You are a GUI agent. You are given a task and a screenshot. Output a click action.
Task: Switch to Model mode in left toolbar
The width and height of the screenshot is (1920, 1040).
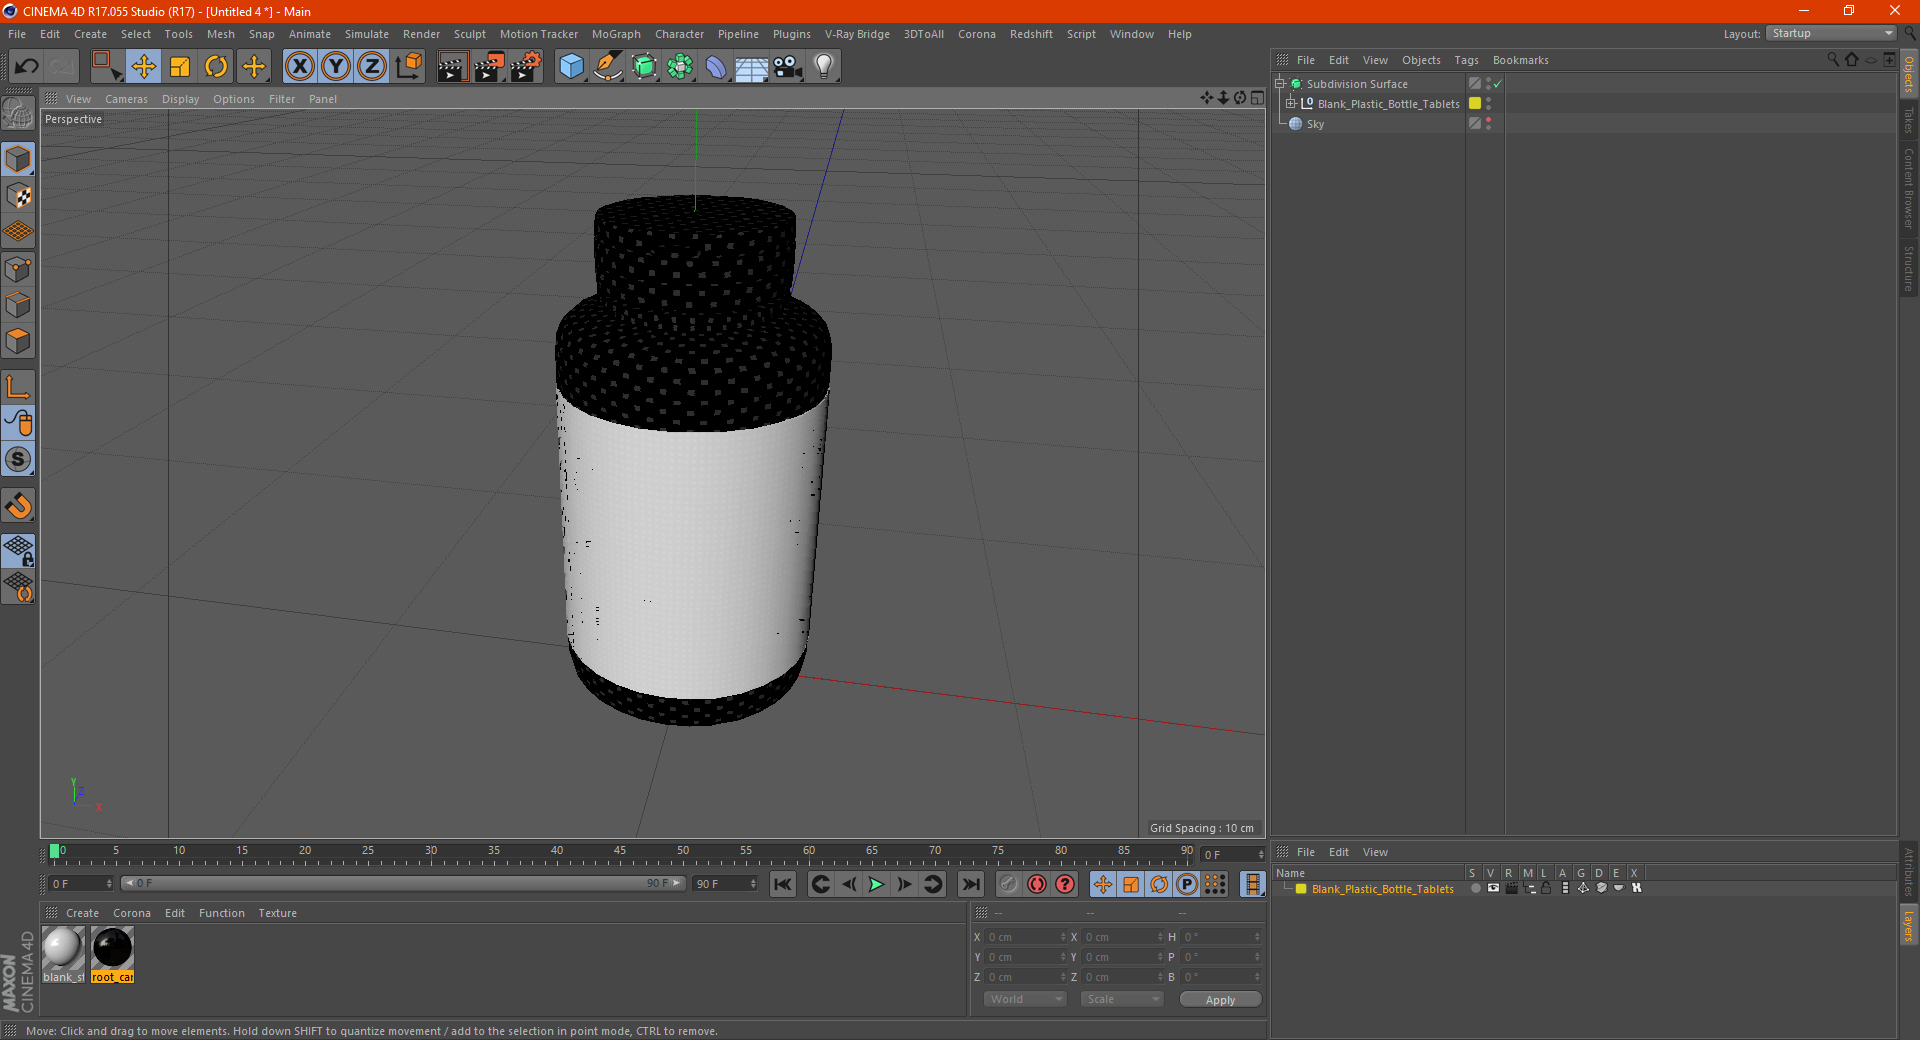point(18,160)
